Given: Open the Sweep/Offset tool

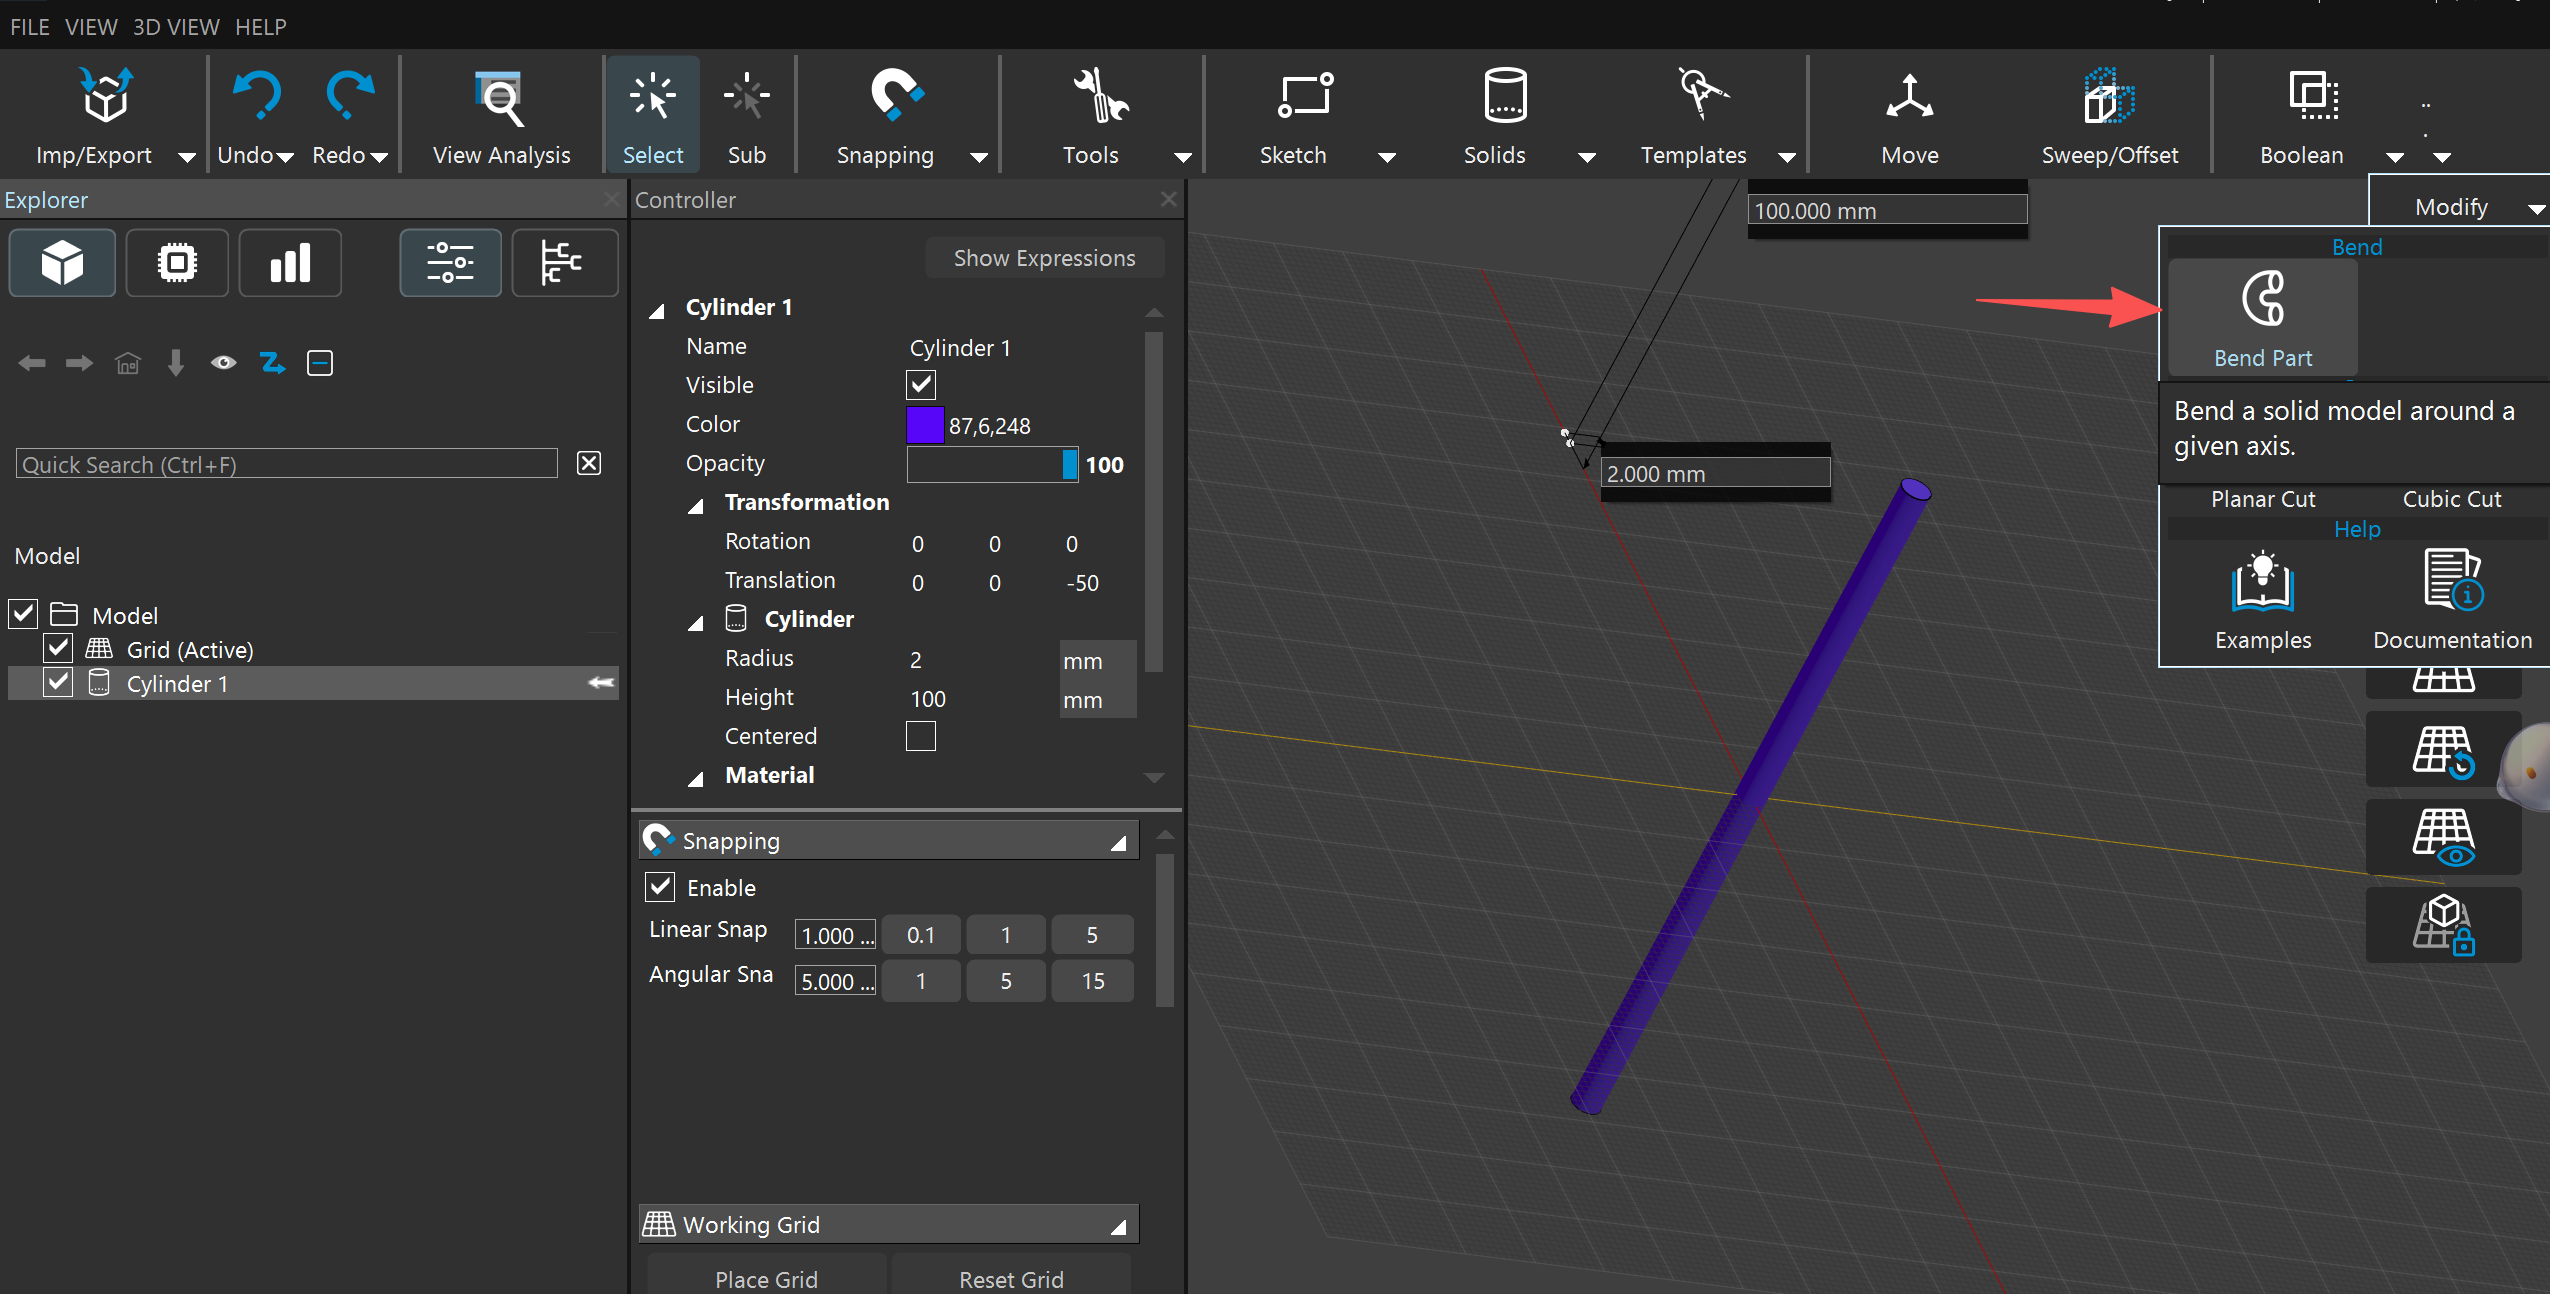Looking at the screenshot, I should click(2109, 98).
